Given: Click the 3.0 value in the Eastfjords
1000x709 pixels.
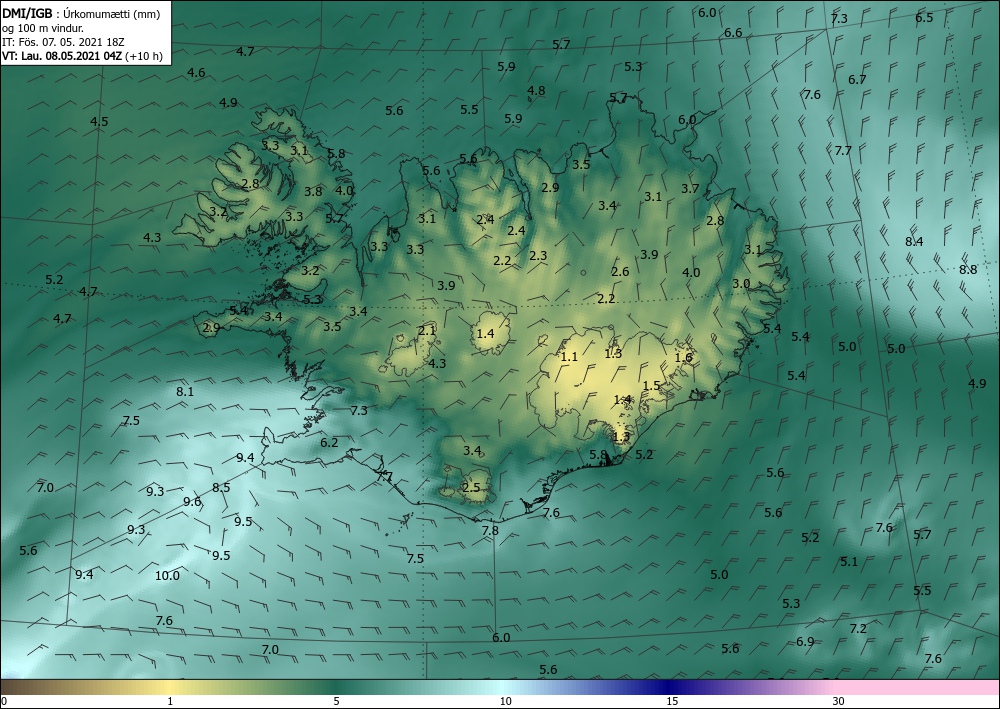Looking at the screenshot, I should tap(740, 284).
